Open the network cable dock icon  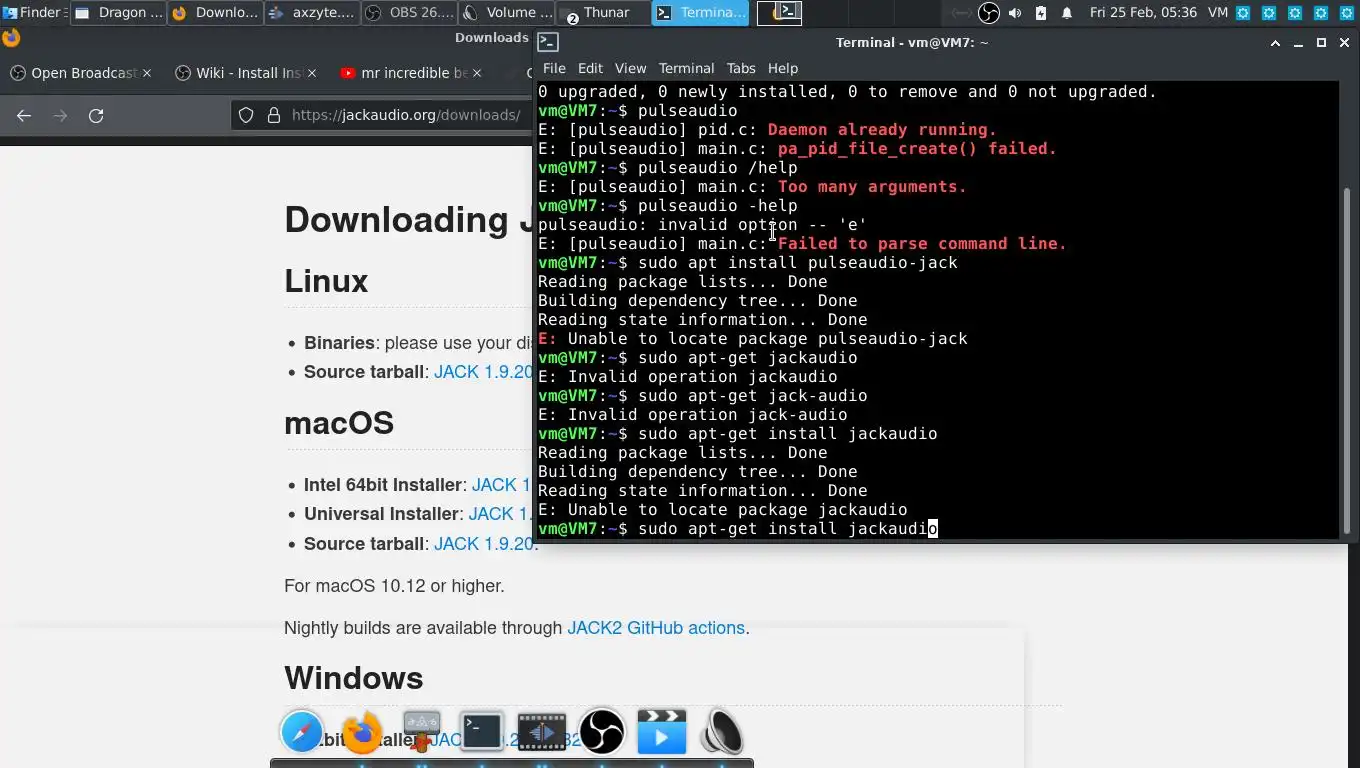click(x=421, y=731)
